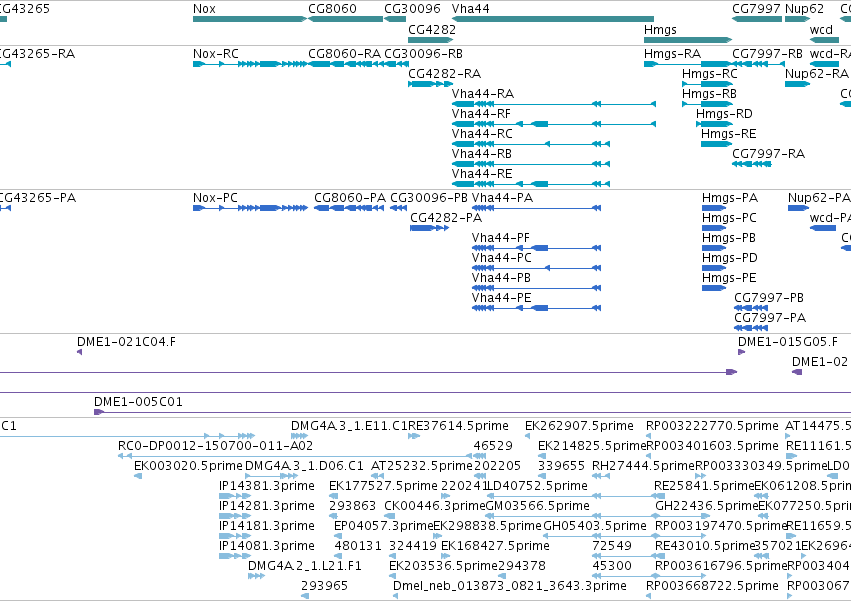Select the DMG4A3_1.E11.C1 EST label
Image resolution: width=851 pixels, height=601 pixels.
click(x=349, y=426)
